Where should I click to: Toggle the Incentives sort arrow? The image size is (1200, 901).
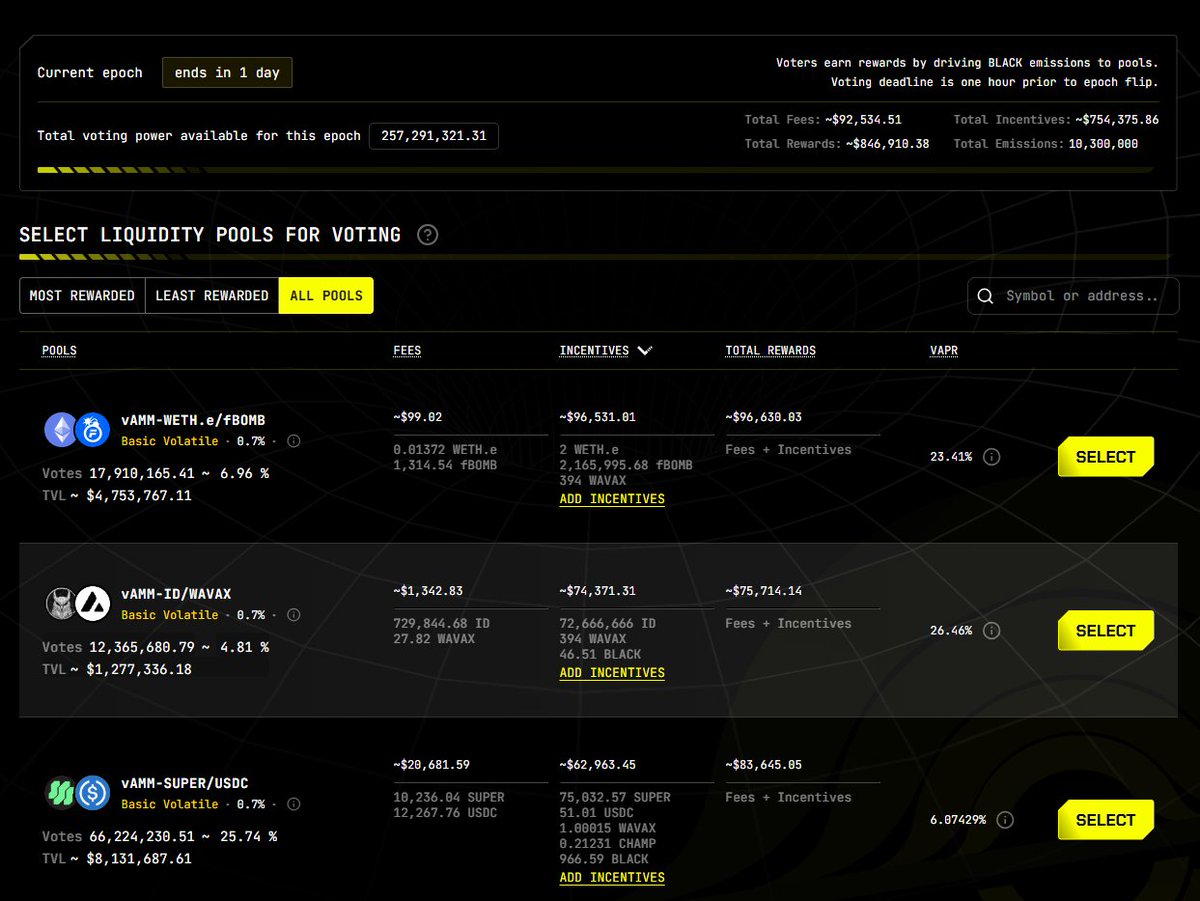pyautogui.click(x=645, y=351)
